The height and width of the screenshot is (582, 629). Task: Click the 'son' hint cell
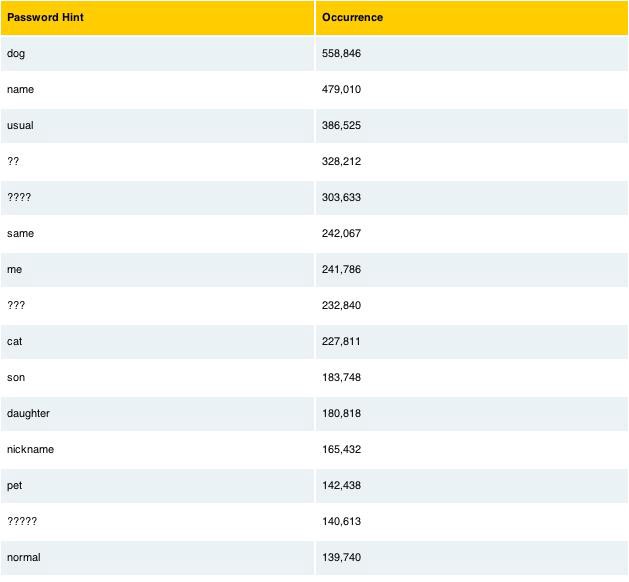[157, 377]
